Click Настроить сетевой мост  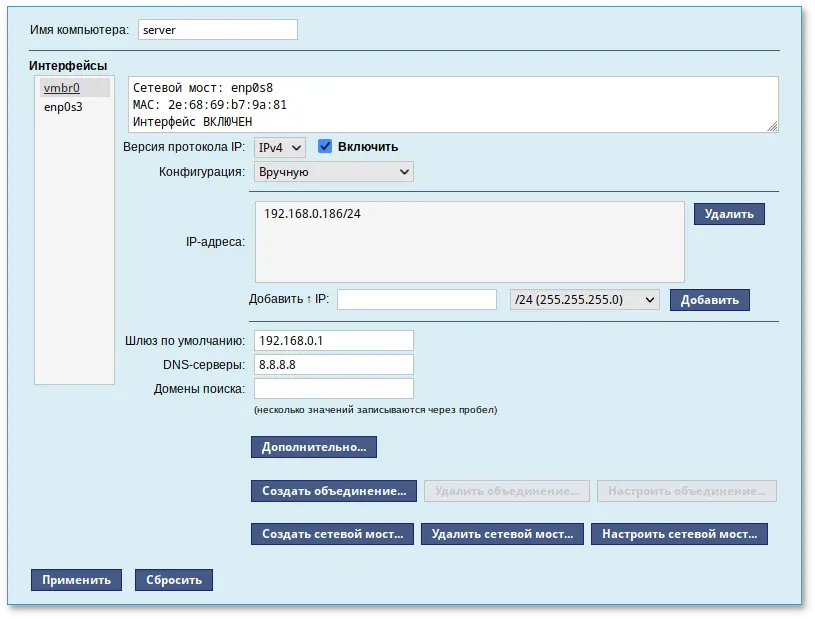tap(681, 534)
